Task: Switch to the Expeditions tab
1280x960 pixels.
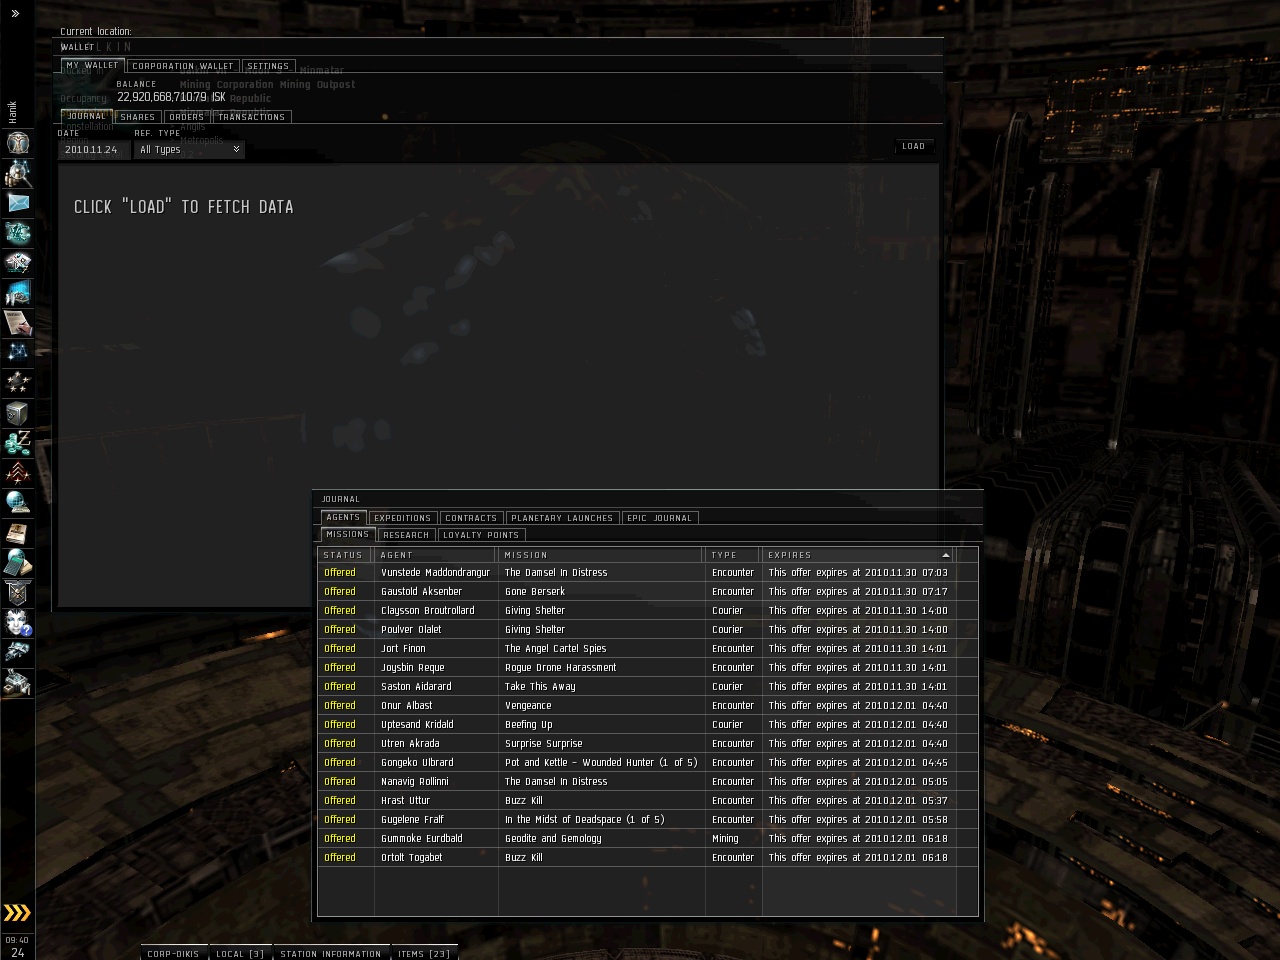Action: (403, 518)
